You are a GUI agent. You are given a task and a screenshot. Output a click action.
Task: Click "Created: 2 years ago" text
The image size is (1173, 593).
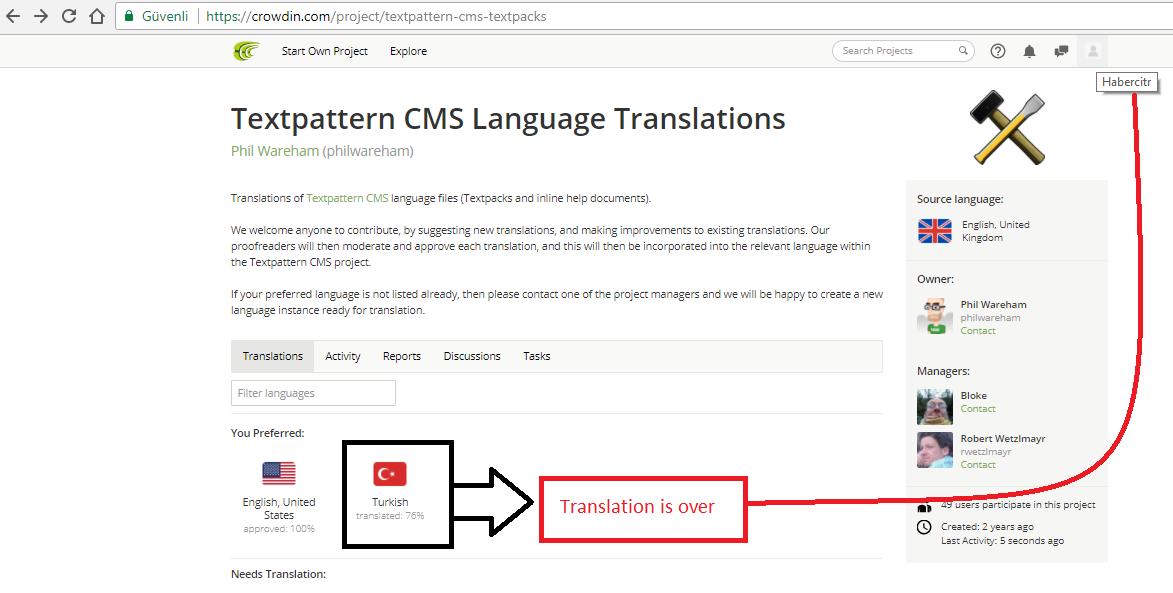[987, 526]
